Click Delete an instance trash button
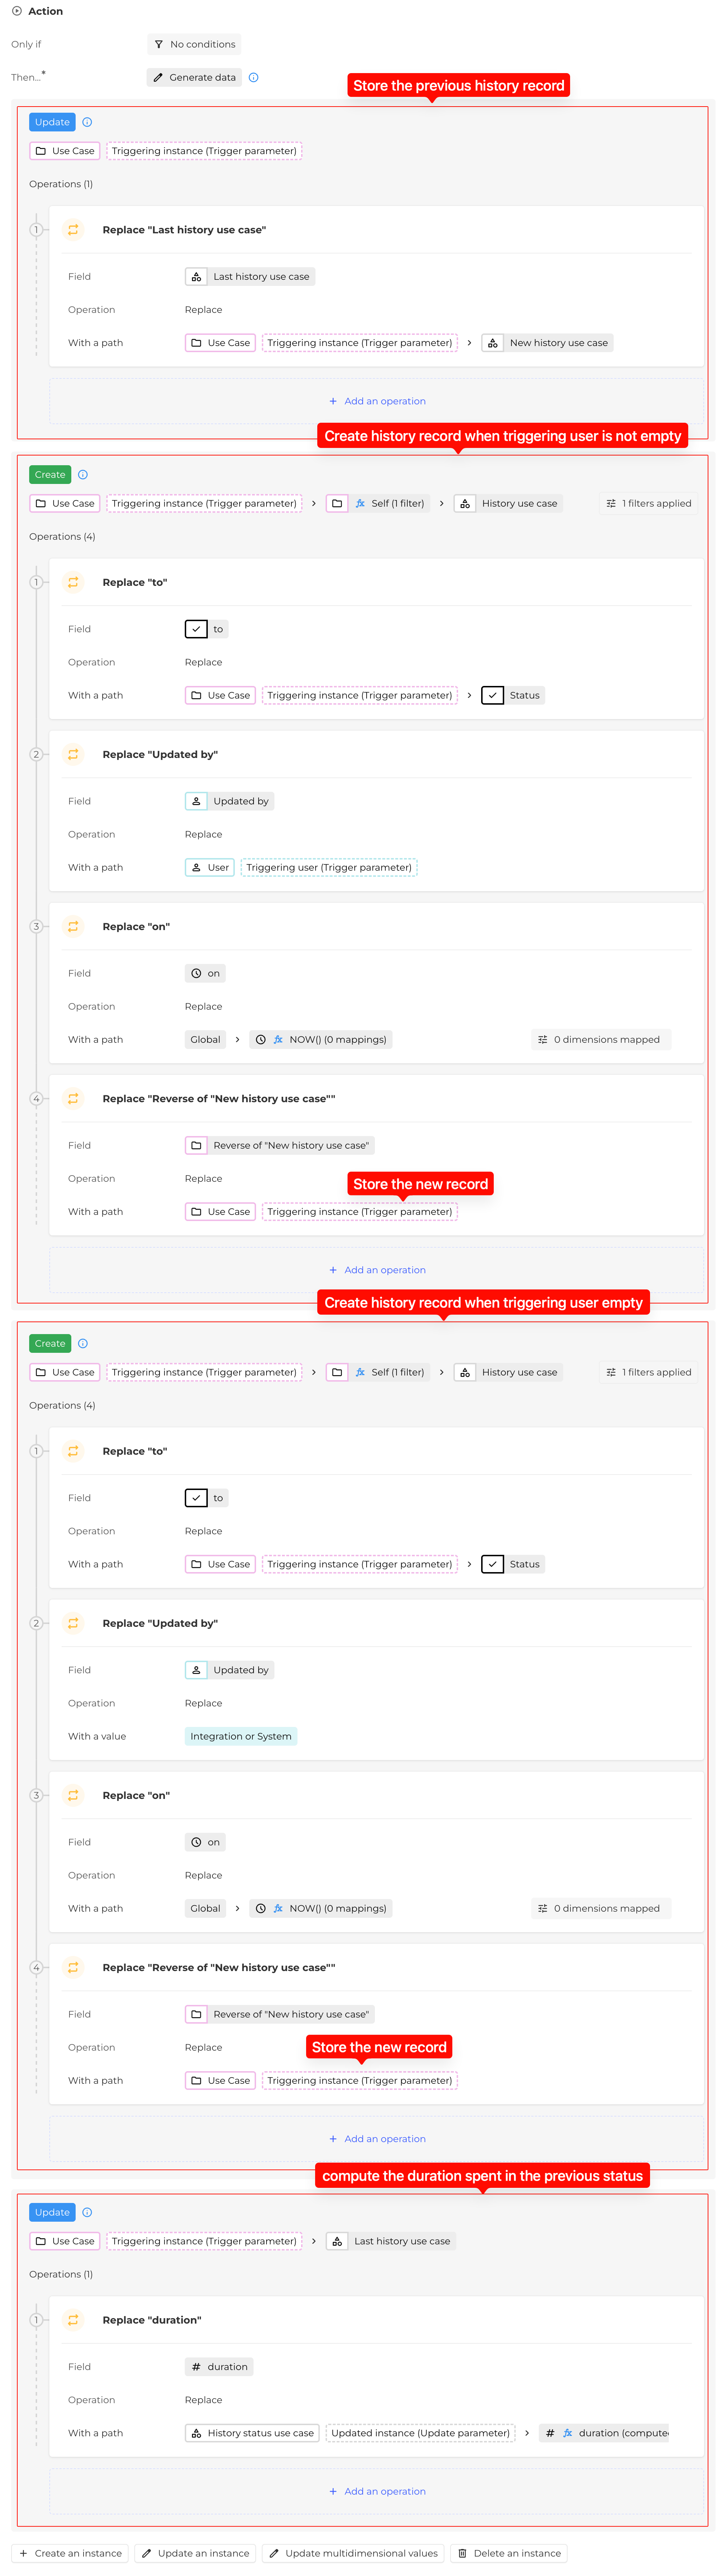 point(509,2553)
